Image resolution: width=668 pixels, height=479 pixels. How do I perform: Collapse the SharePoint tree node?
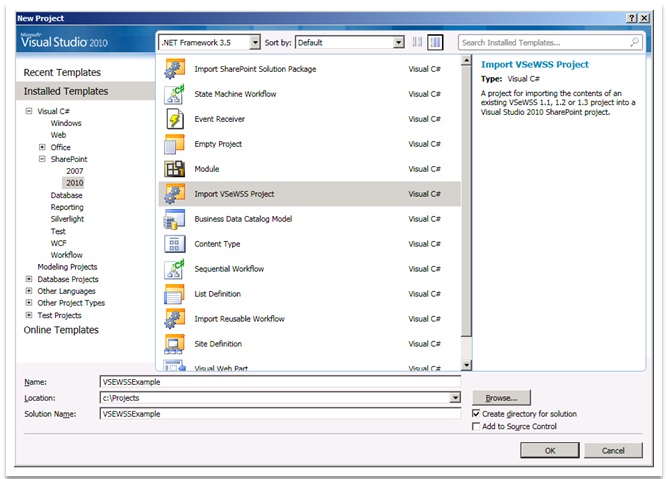point(42,159)
